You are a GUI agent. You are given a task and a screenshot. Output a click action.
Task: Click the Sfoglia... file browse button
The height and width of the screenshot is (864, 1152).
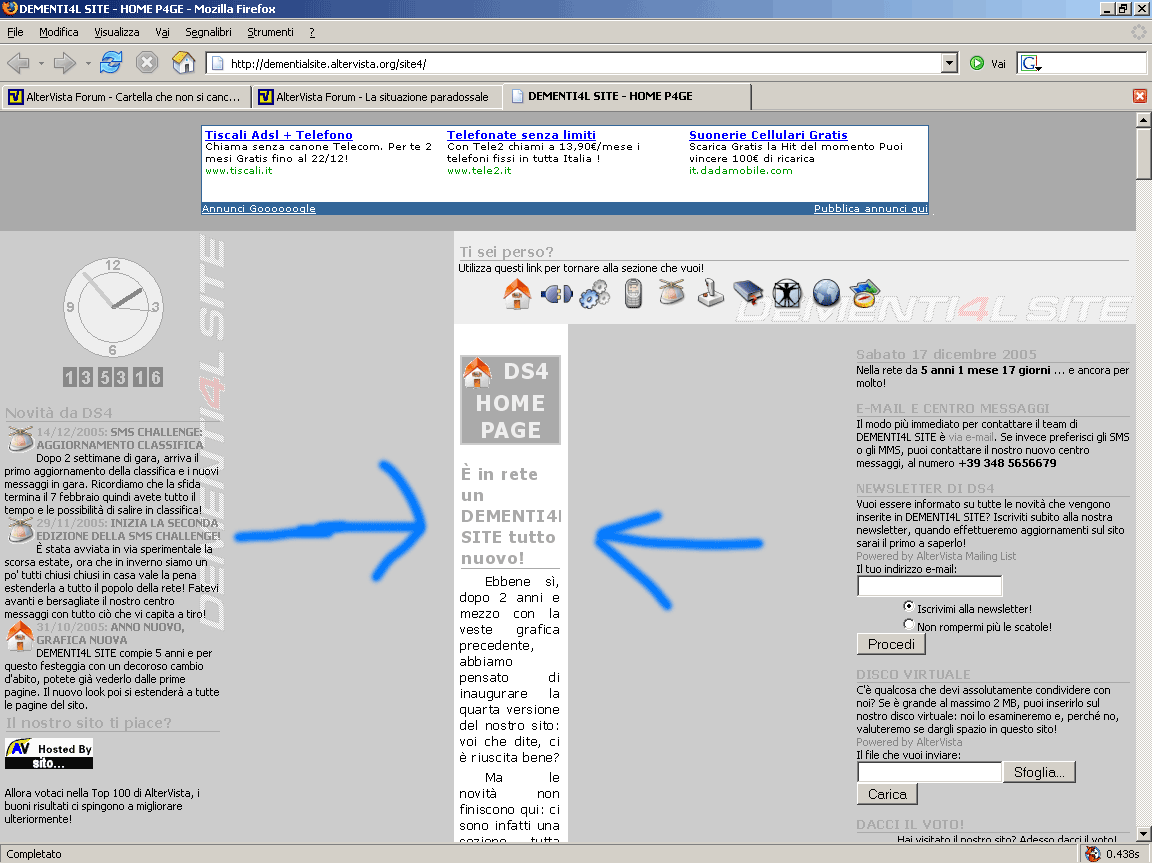point(1042,772)
